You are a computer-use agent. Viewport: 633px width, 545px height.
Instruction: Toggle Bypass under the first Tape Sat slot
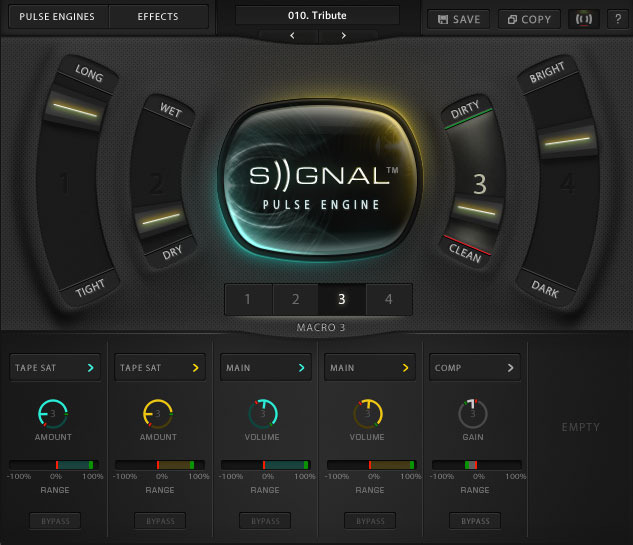[x=55, y=521]
